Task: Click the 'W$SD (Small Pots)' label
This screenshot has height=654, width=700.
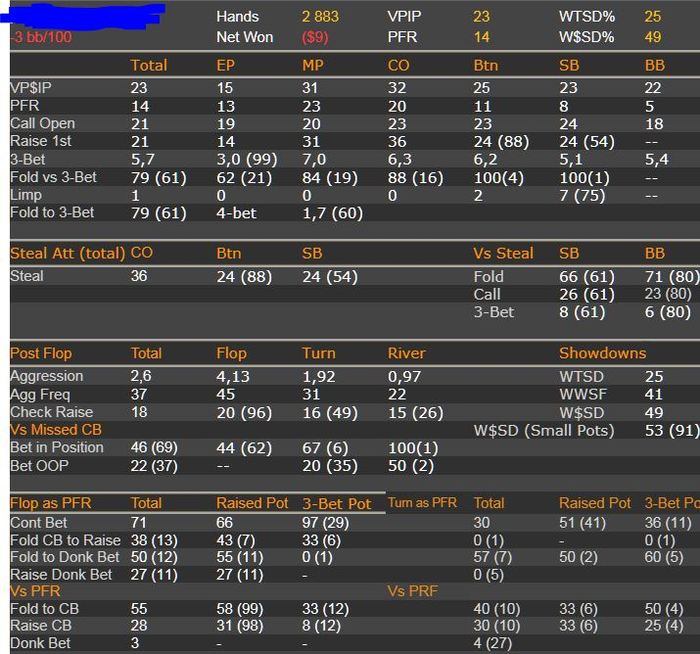Action: [x=544, y=431]
